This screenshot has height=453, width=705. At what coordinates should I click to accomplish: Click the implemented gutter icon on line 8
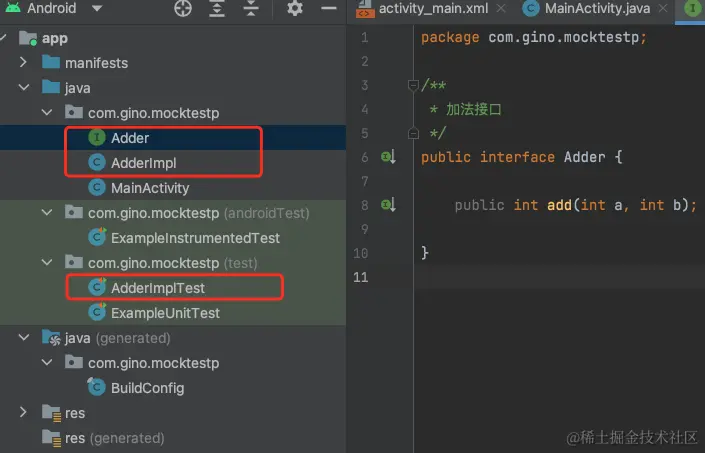pyautogui.click(x=388, y=205)
